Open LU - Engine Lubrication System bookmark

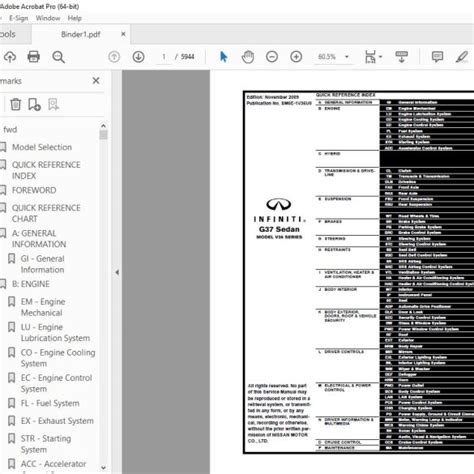click(55, 332)
